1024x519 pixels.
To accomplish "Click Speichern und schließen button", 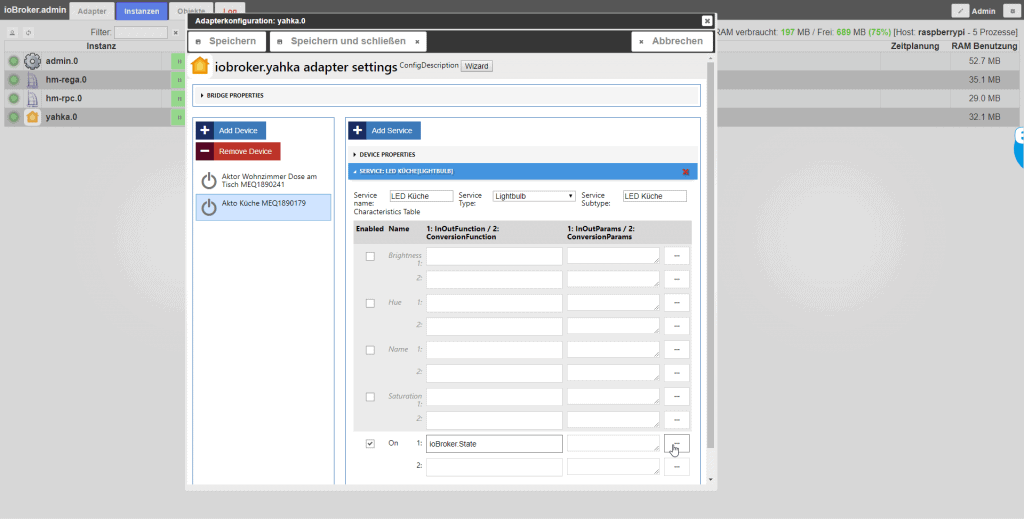I will tap(348, 41).
